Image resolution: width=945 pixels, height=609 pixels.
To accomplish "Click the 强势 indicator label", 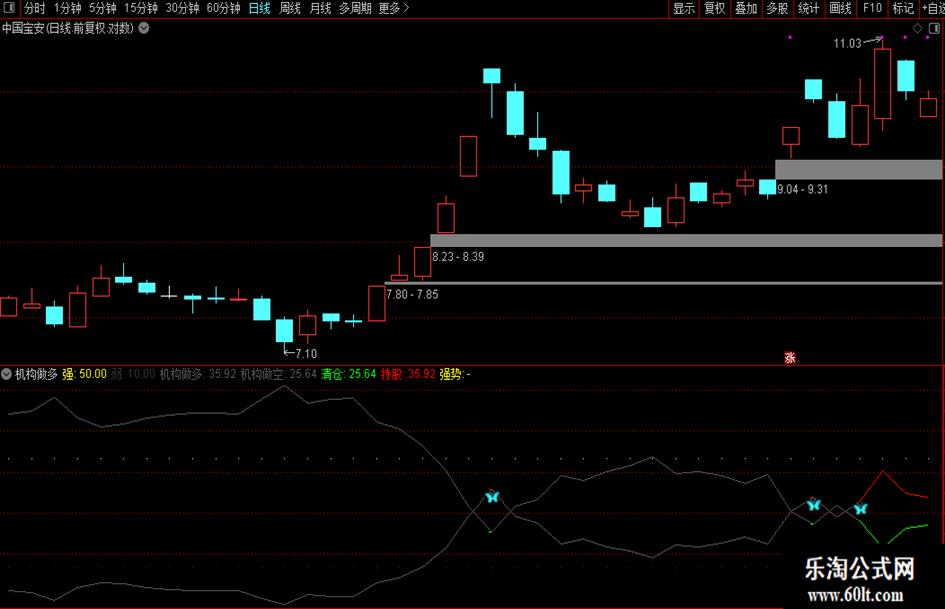I will [x=451, y=374].
